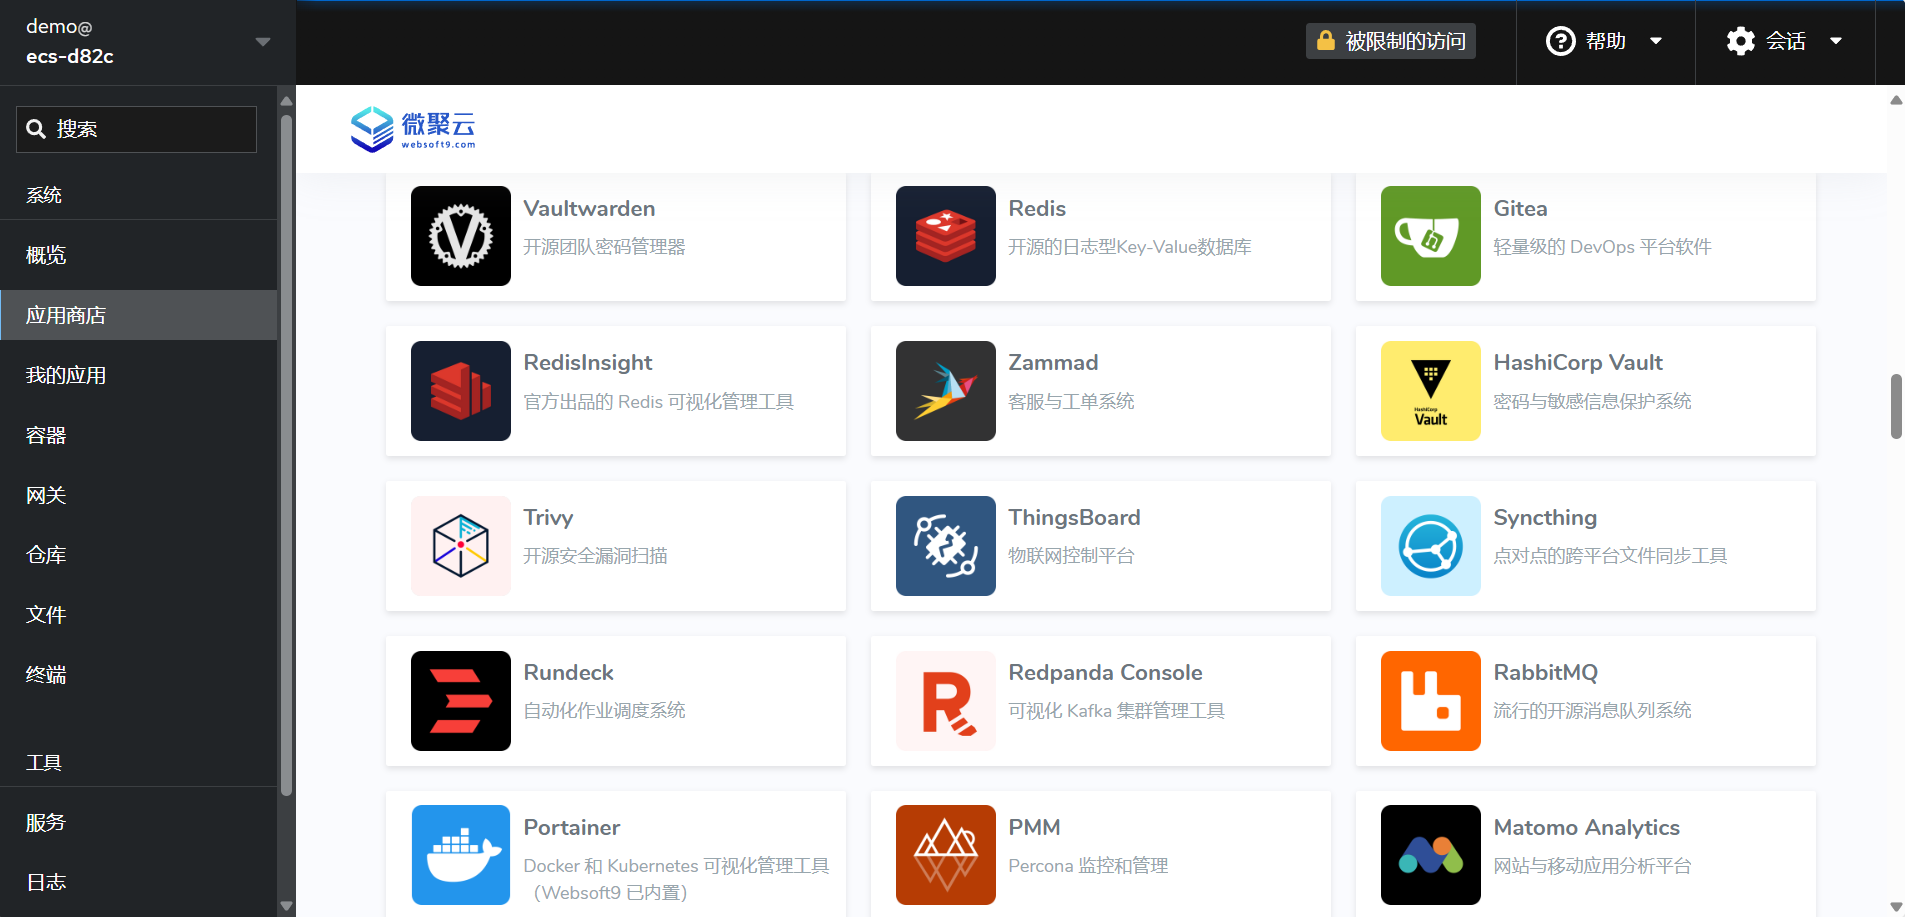
Task: Click description 物联网控制平台
Action: pos(1071,556)
